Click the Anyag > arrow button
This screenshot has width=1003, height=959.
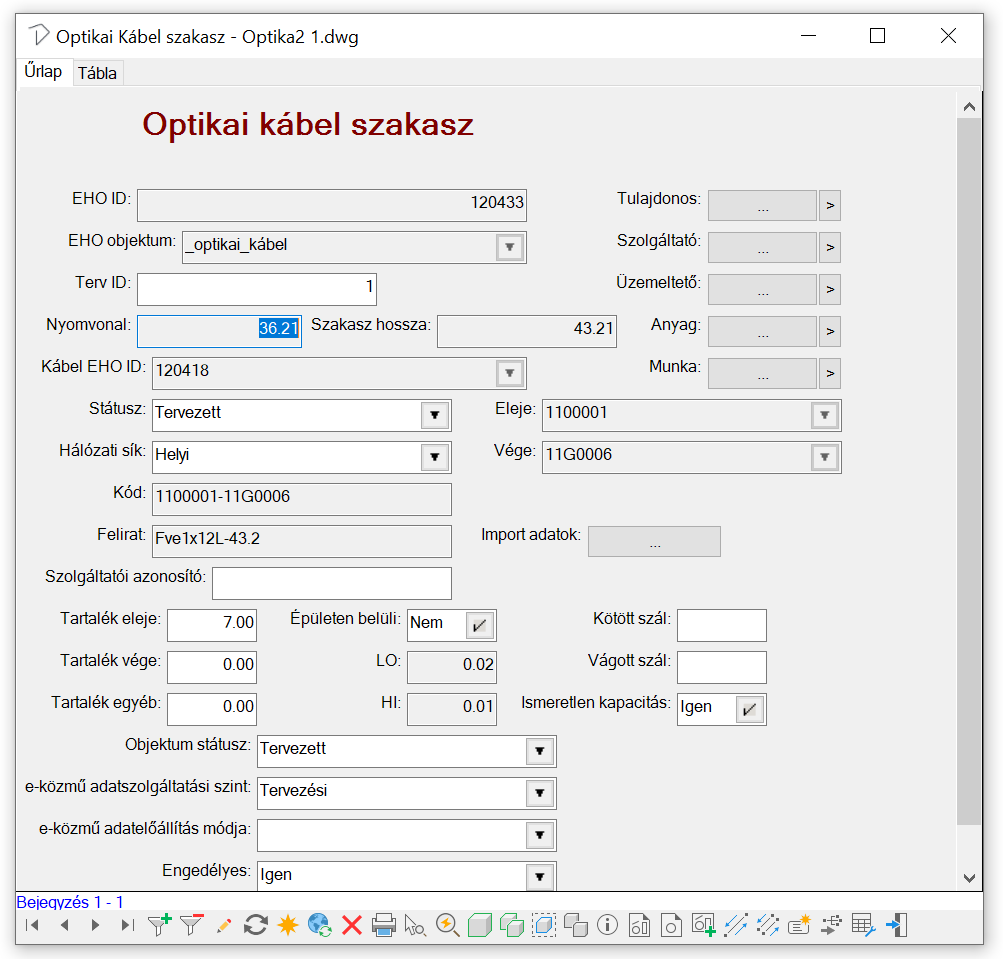830,331
